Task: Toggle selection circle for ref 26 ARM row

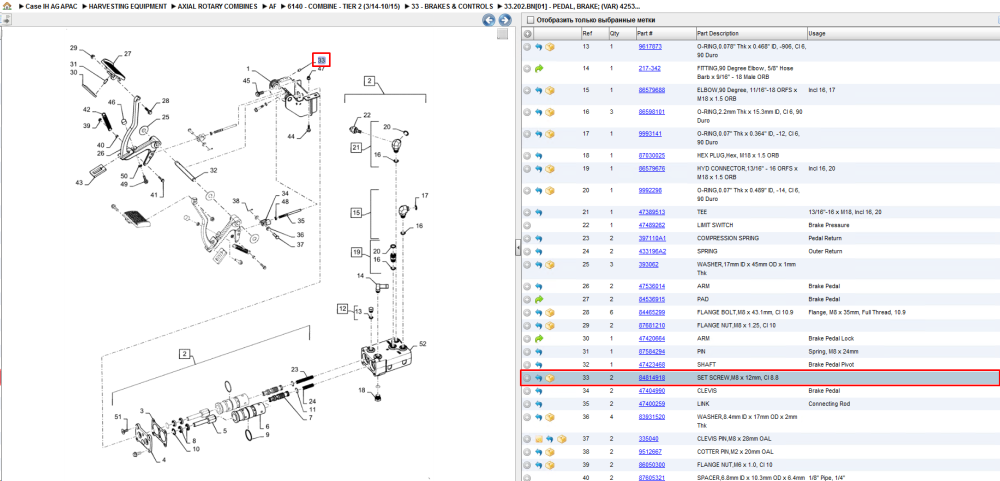Action: tap(527, 286)
